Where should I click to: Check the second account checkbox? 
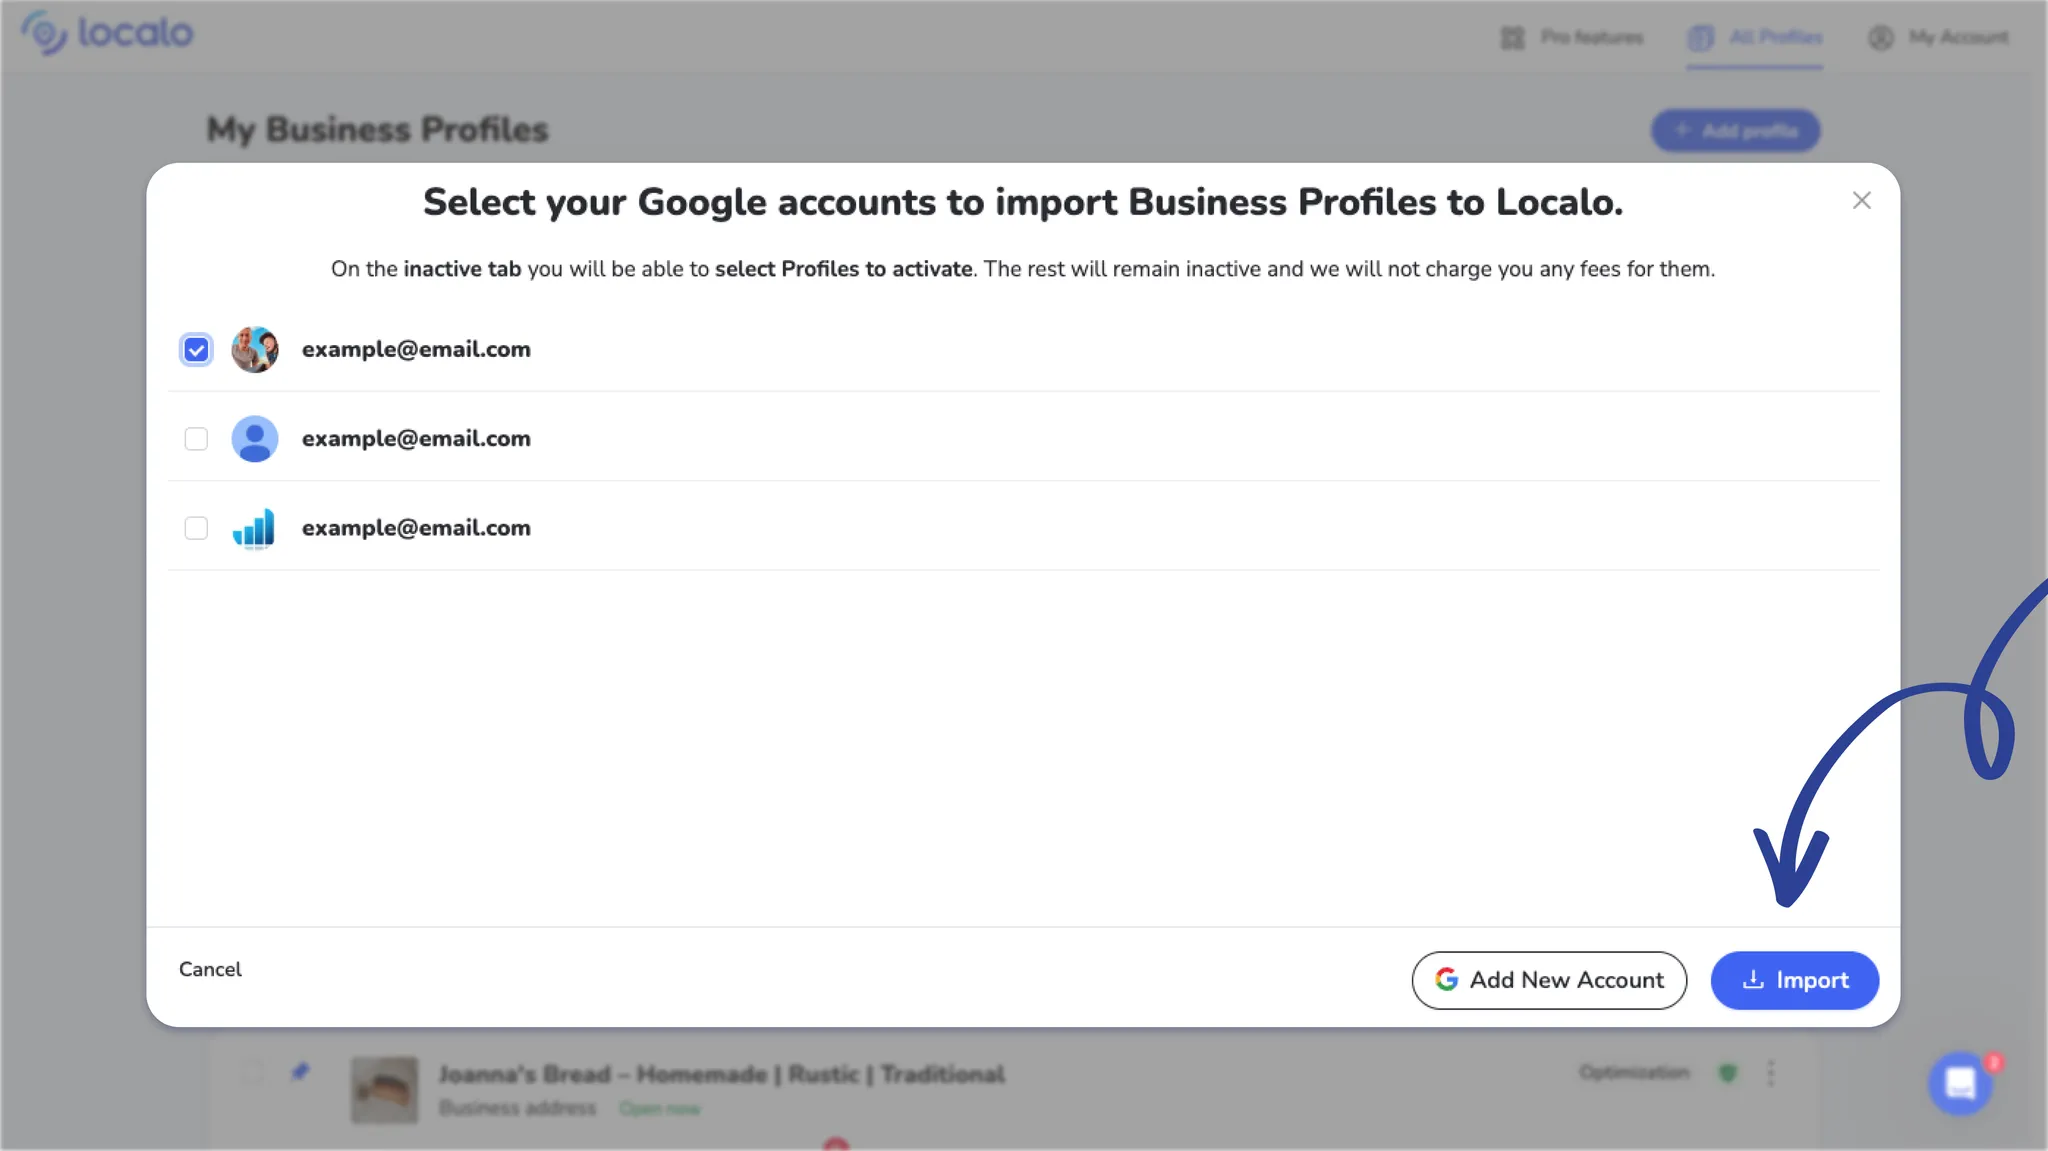tap(196, 439)
